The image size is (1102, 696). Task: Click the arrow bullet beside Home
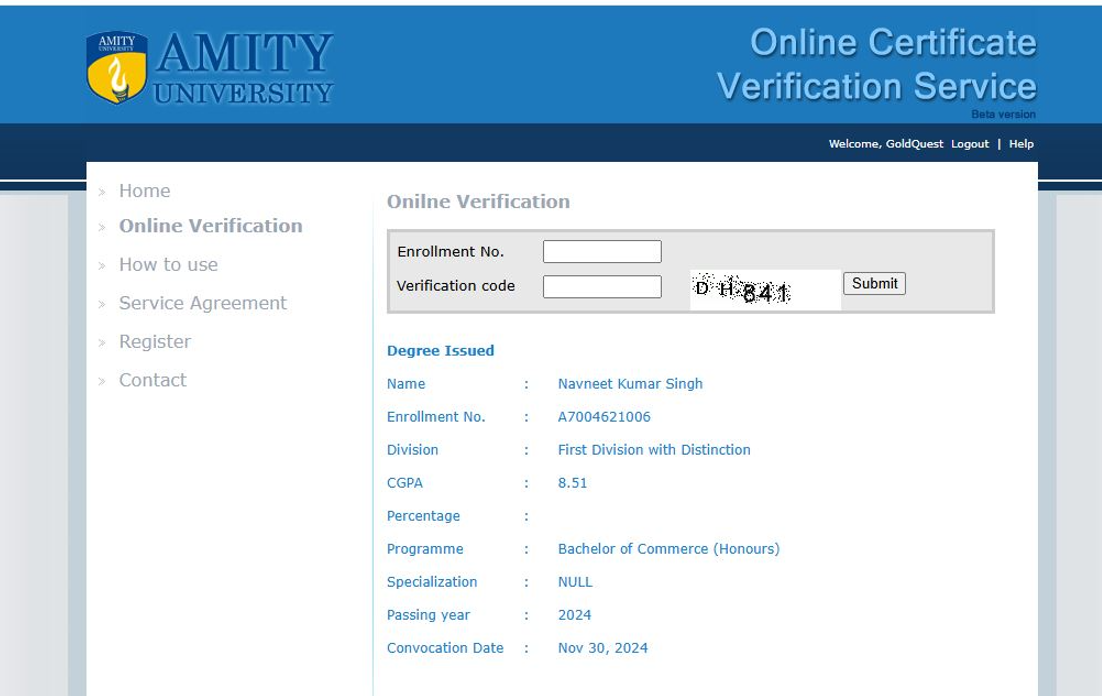coord(102,192)
